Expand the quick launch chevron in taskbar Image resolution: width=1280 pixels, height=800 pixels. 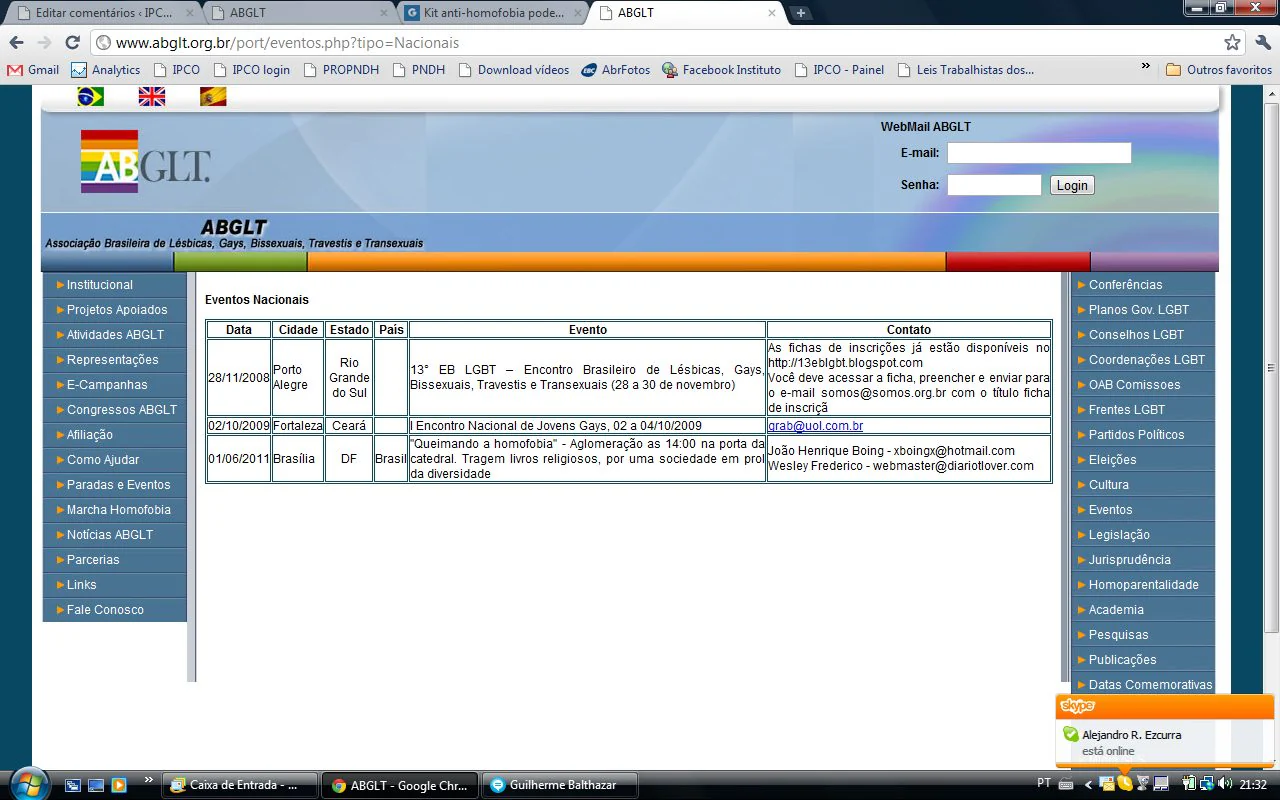tap(149, 780)
